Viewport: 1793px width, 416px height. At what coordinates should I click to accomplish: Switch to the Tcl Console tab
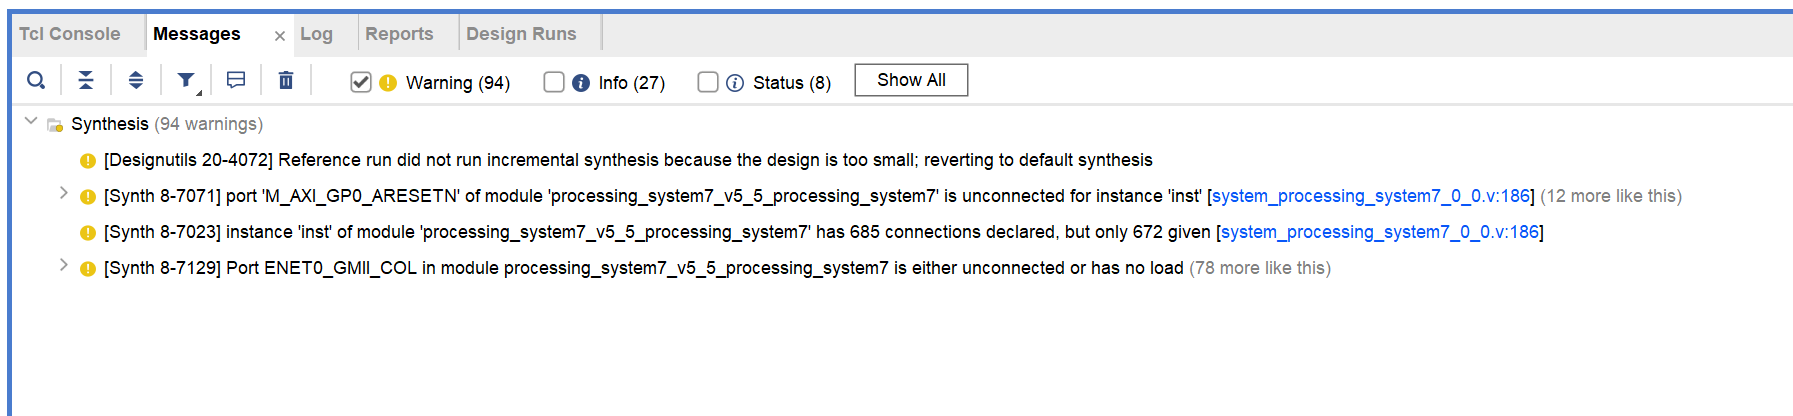70,34
